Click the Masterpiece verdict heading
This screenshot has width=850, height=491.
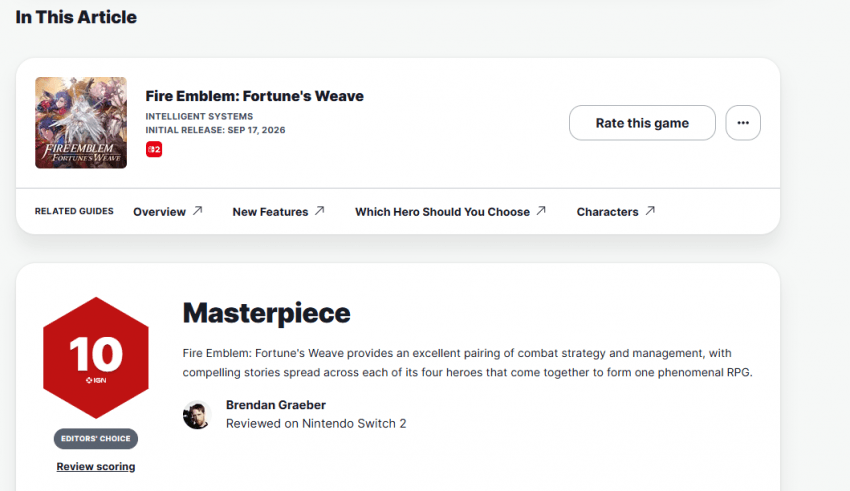pyautogui.click(x=266, y=313)
